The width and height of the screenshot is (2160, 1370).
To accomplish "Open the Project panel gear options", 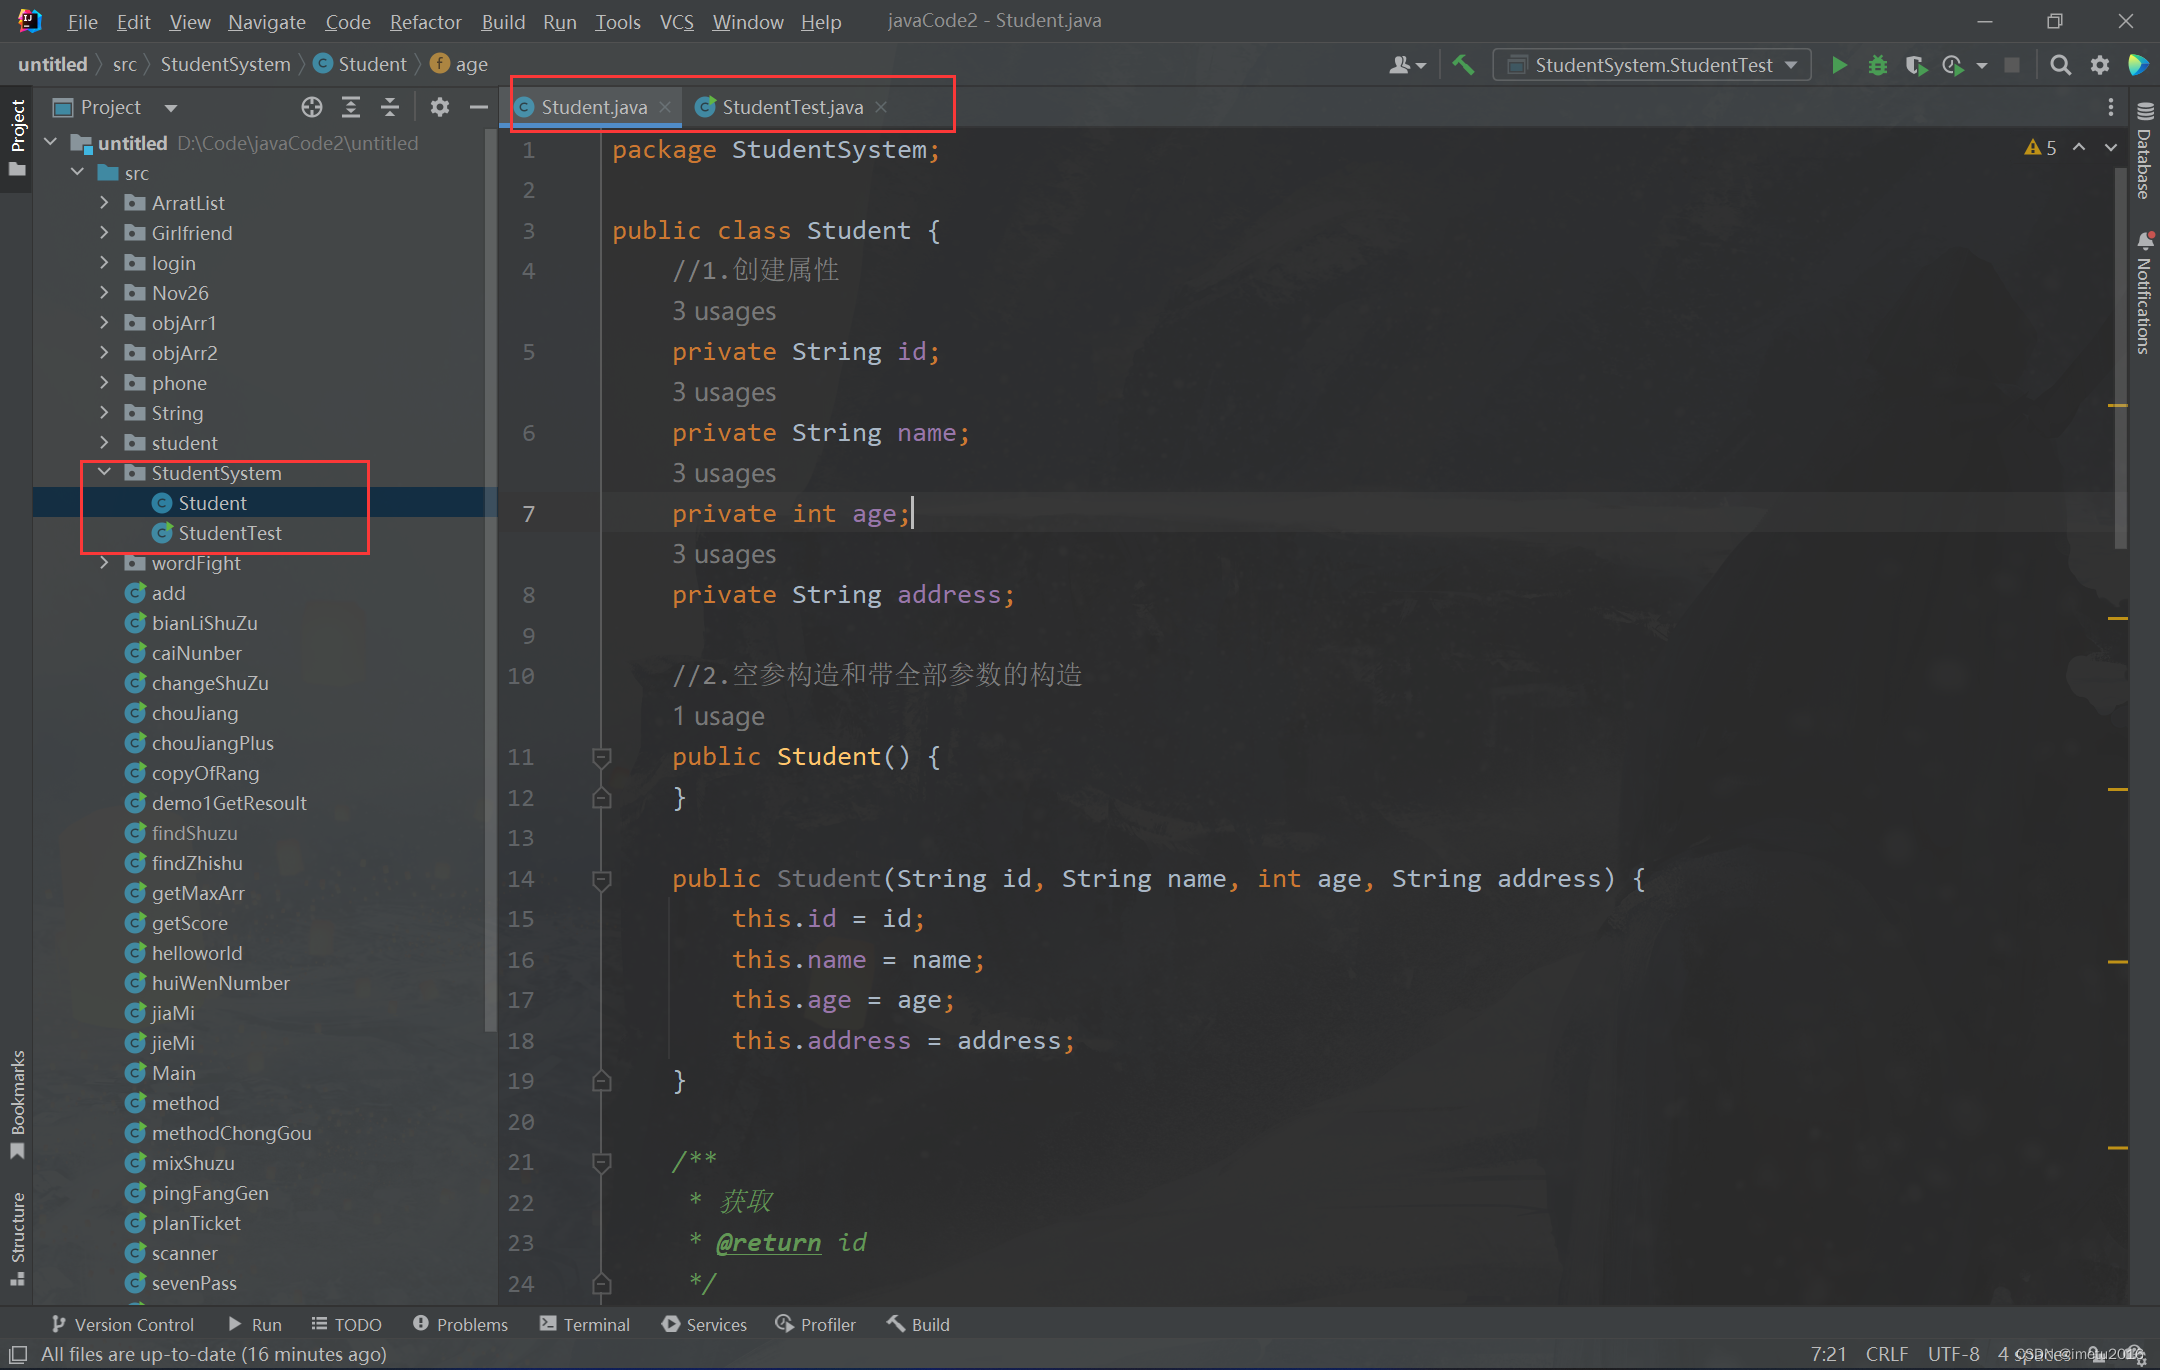I will (x=439, y=107).
